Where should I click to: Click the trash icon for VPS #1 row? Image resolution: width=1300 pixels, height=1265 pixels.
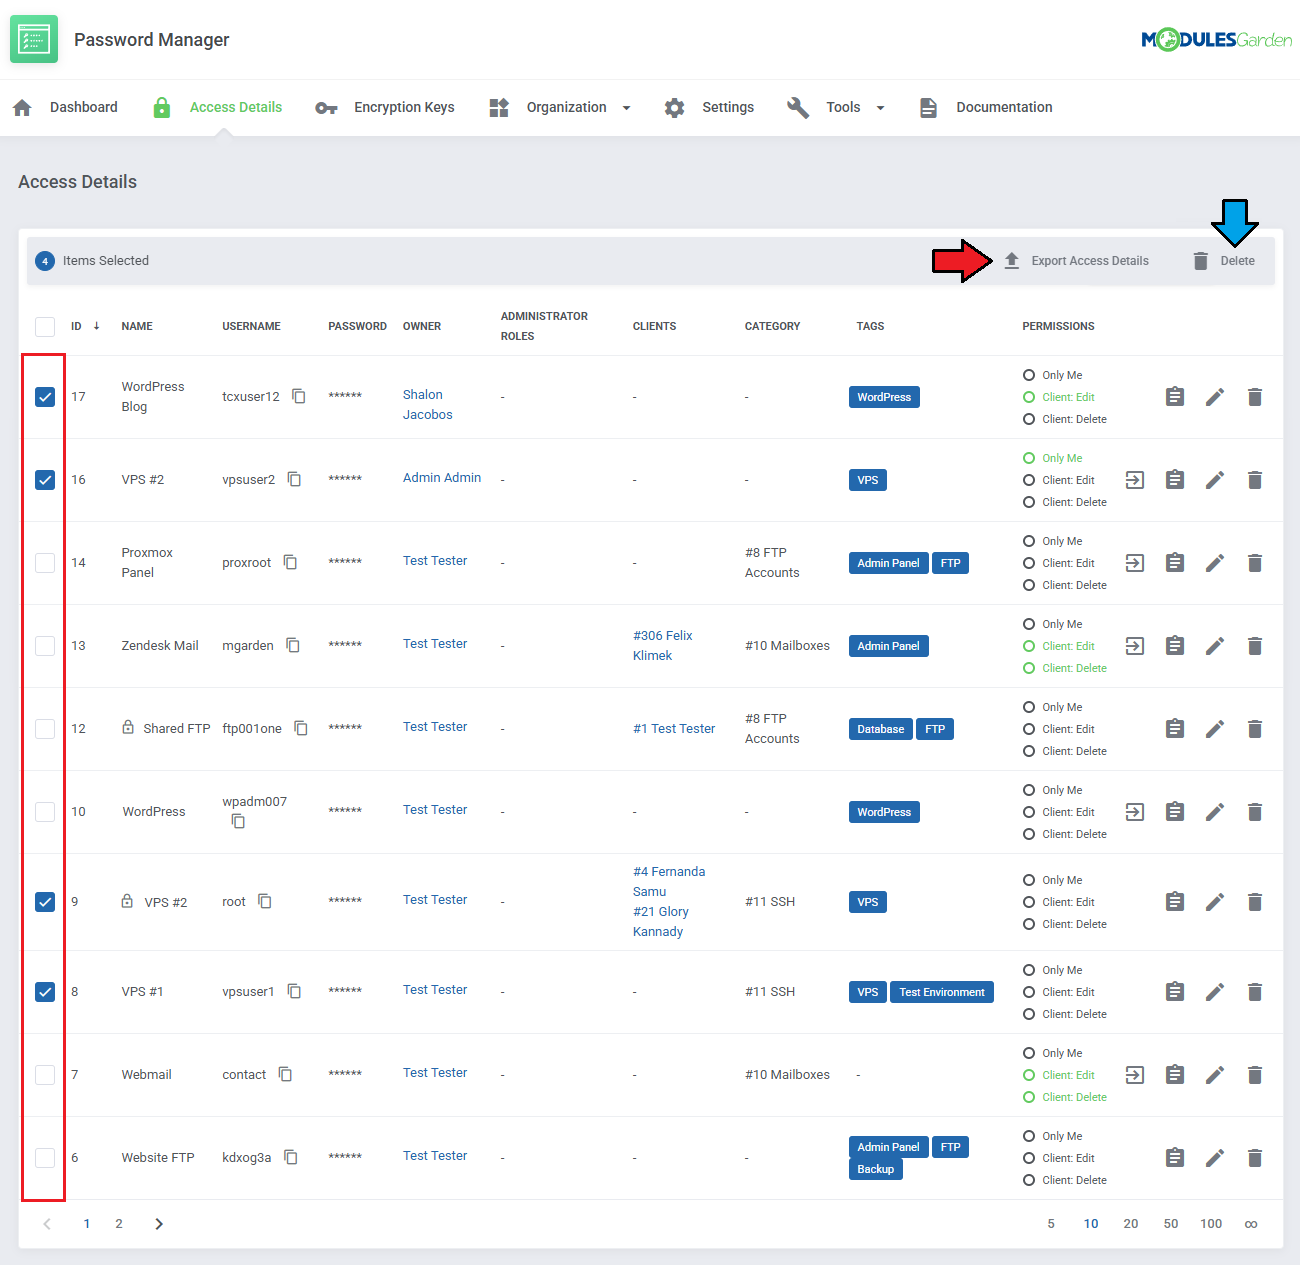click(1254, 992)
